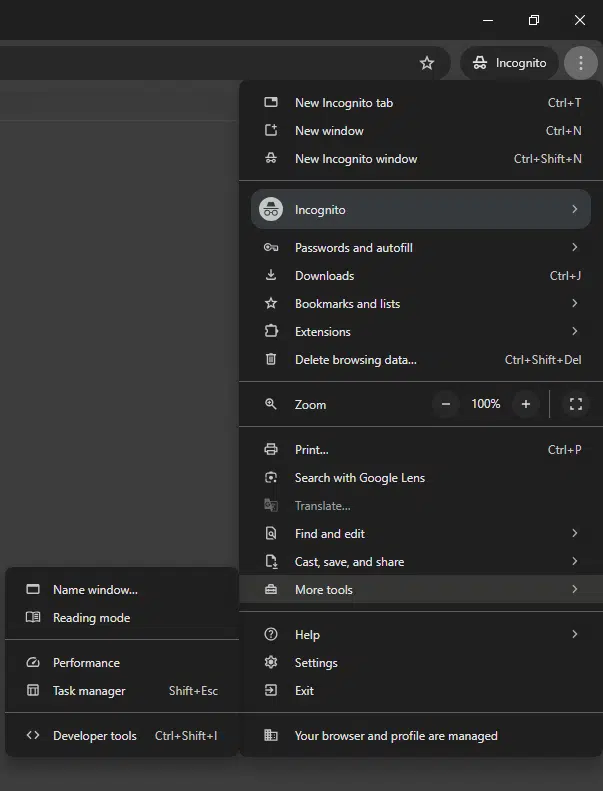Open a New Incognito tab
The image size is (603, 791).
click(343, 103)
